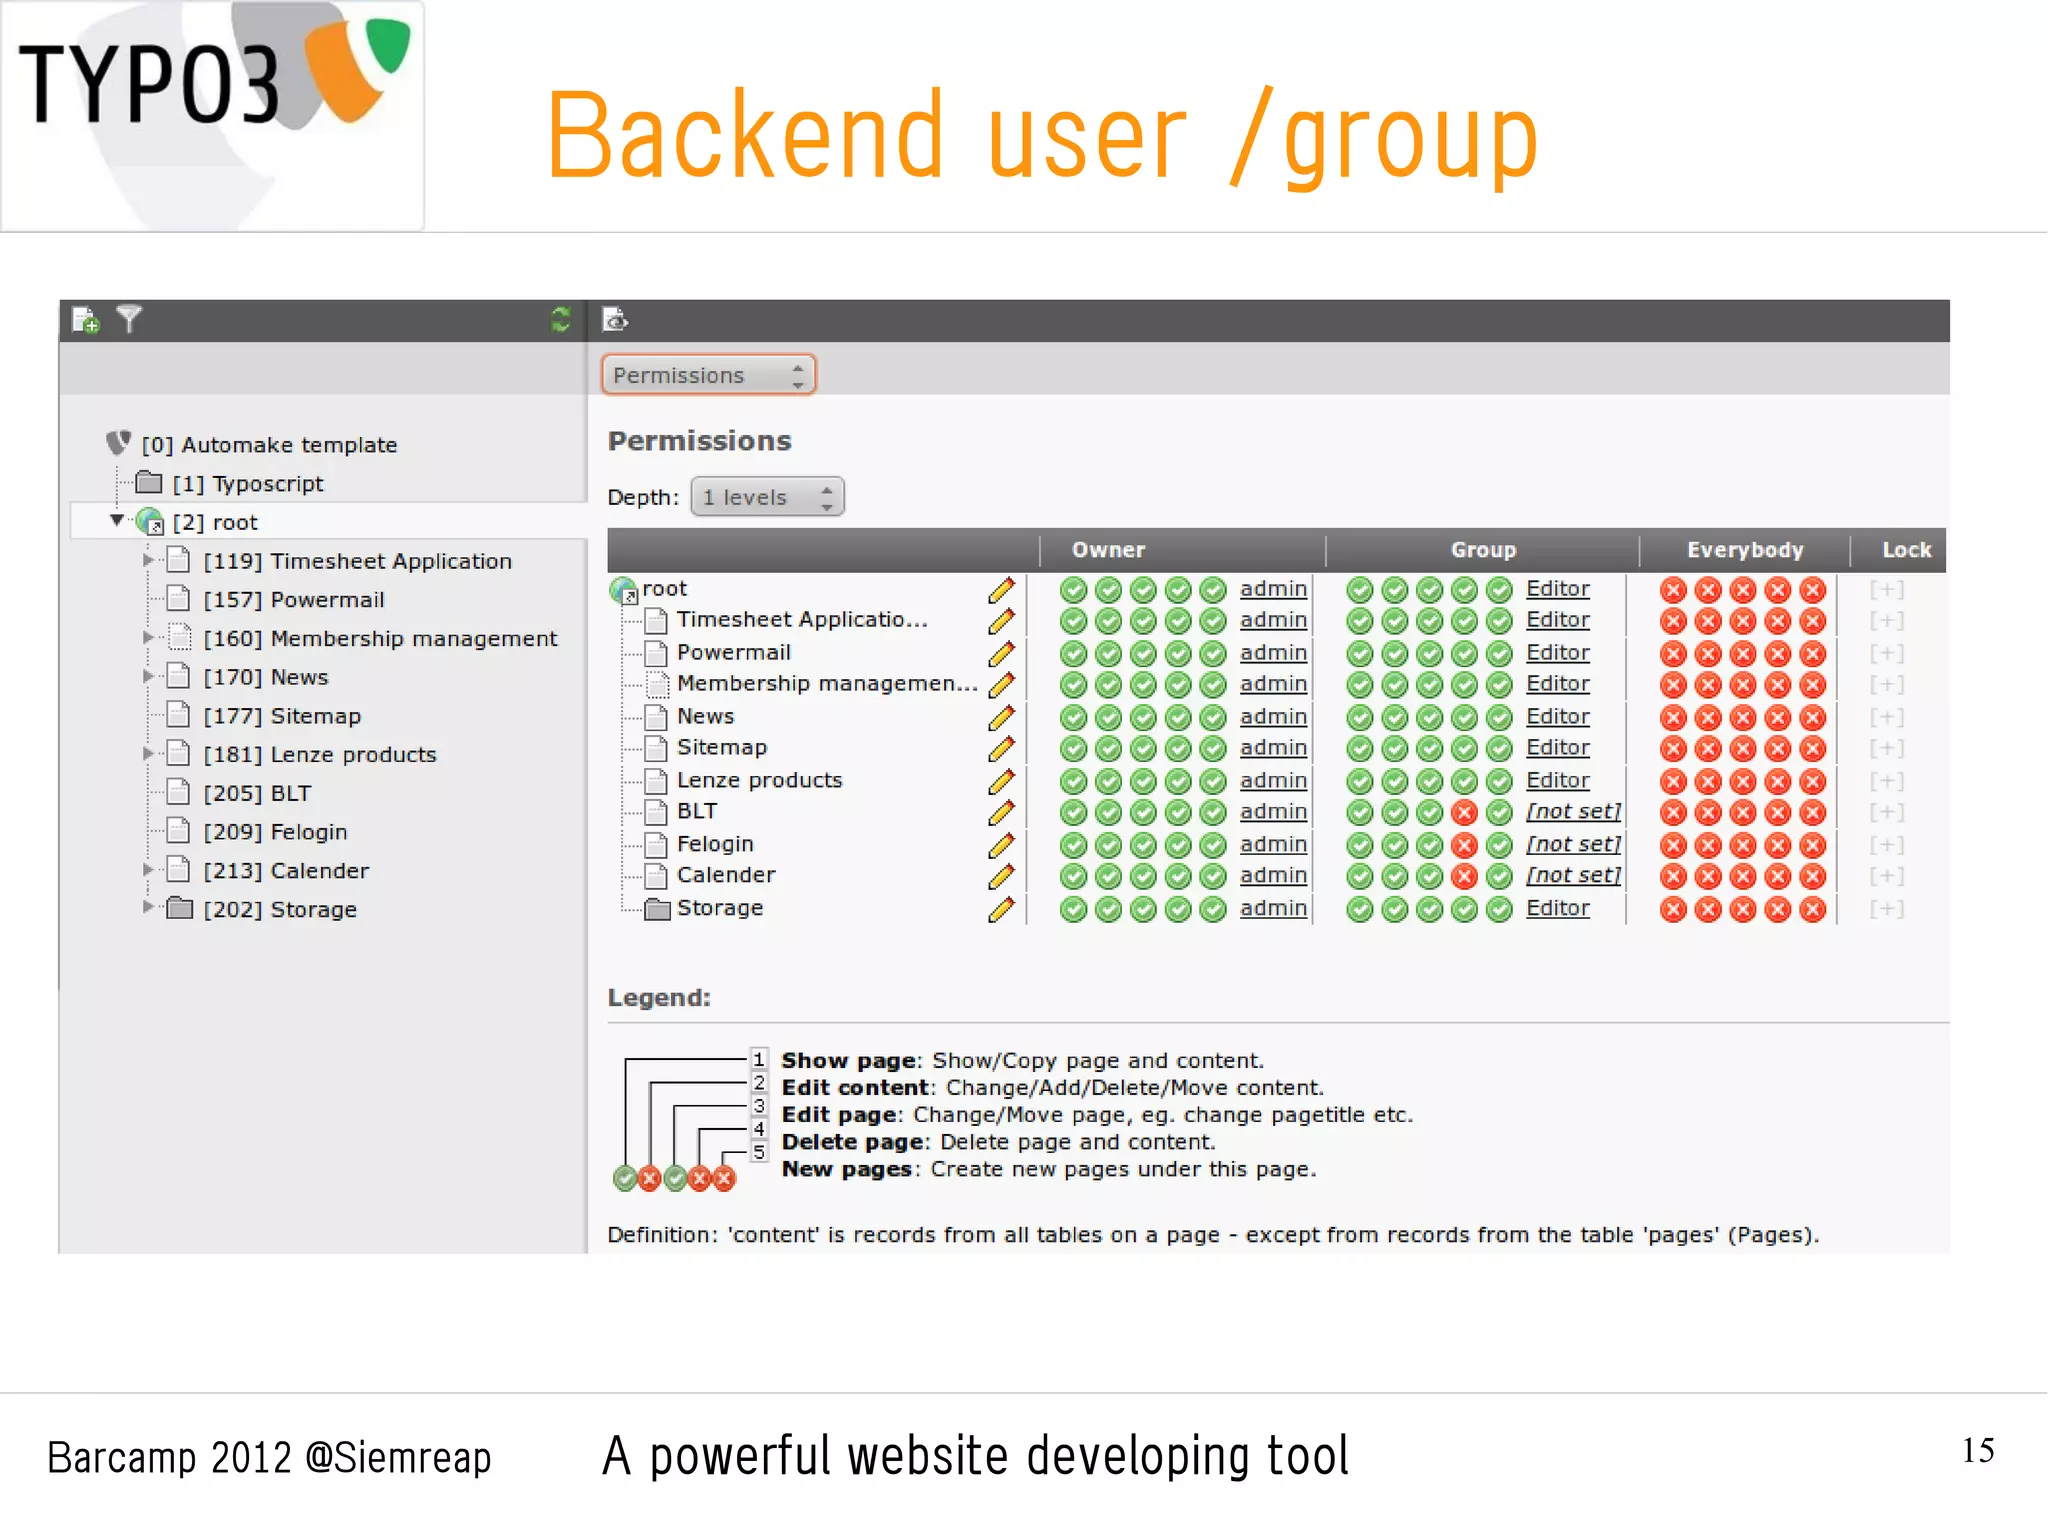
Task: Toggle lock [+] for Storage row
Action: coord(1886,909)
